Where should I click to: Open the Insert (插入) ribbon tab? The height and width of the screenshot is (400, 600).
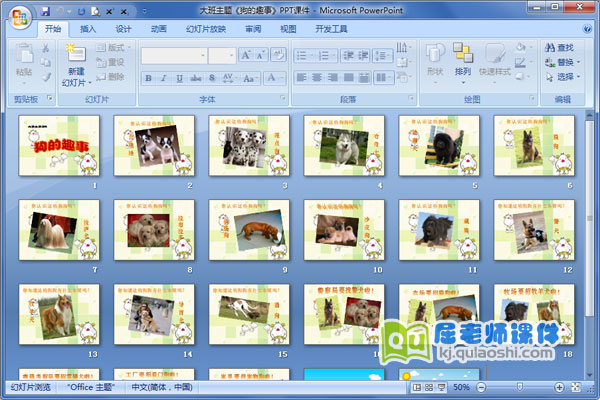(x=89, y=29)
